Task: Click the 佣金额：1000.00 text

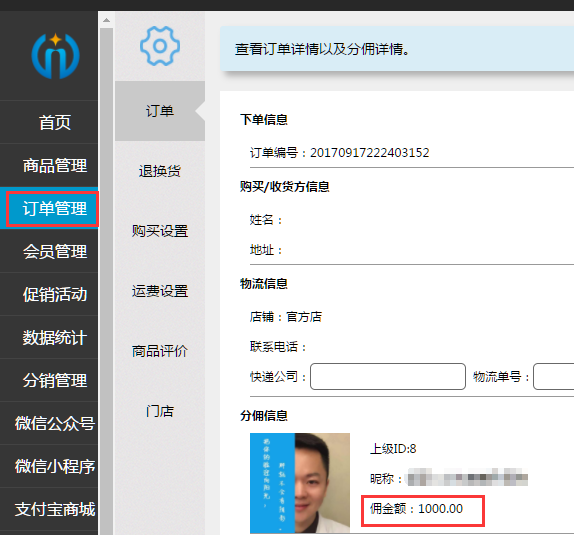Action: point(416,509)
